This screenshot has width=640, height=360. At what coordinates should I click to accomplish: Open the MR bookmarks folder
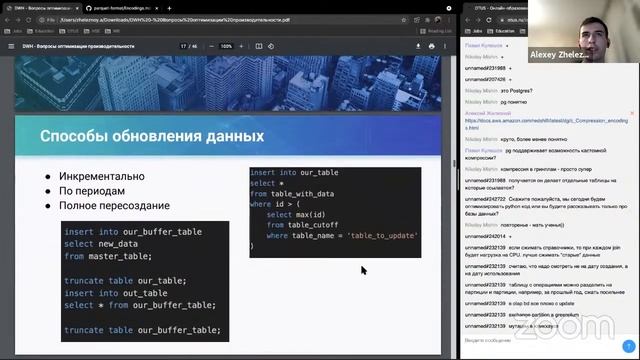[x=112, y=31]
